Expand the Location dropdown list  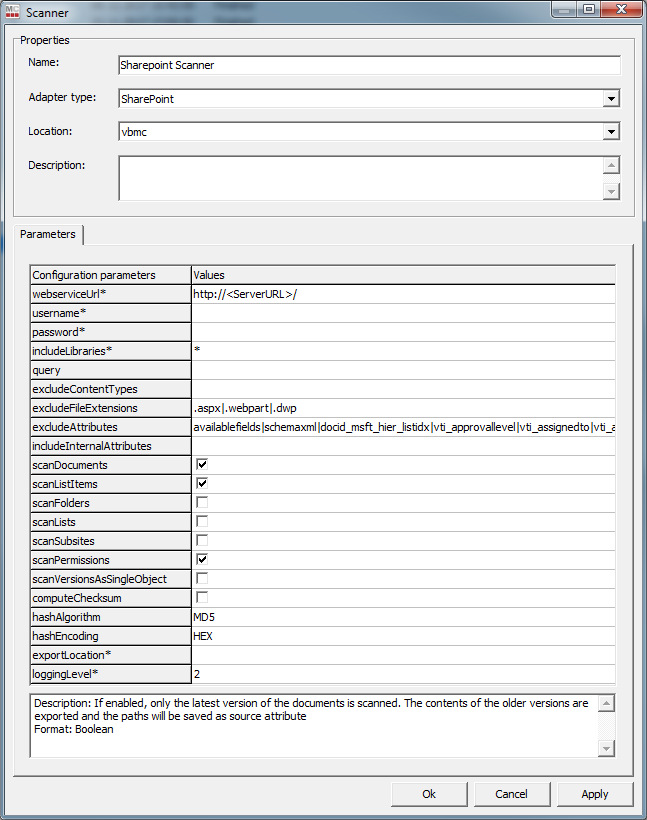point(610,132)
